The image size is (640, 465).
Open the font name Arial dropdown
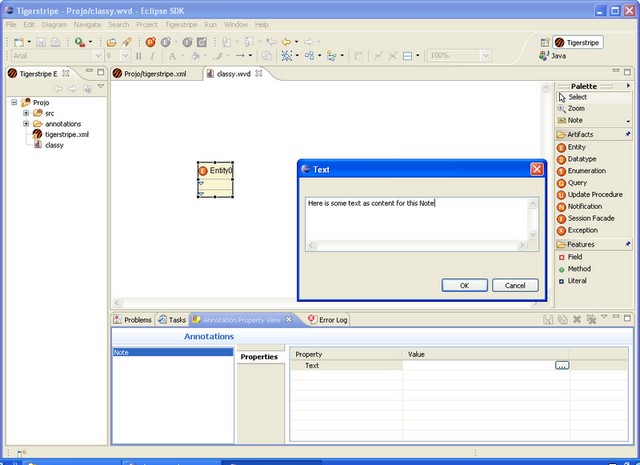coord(98,56)
